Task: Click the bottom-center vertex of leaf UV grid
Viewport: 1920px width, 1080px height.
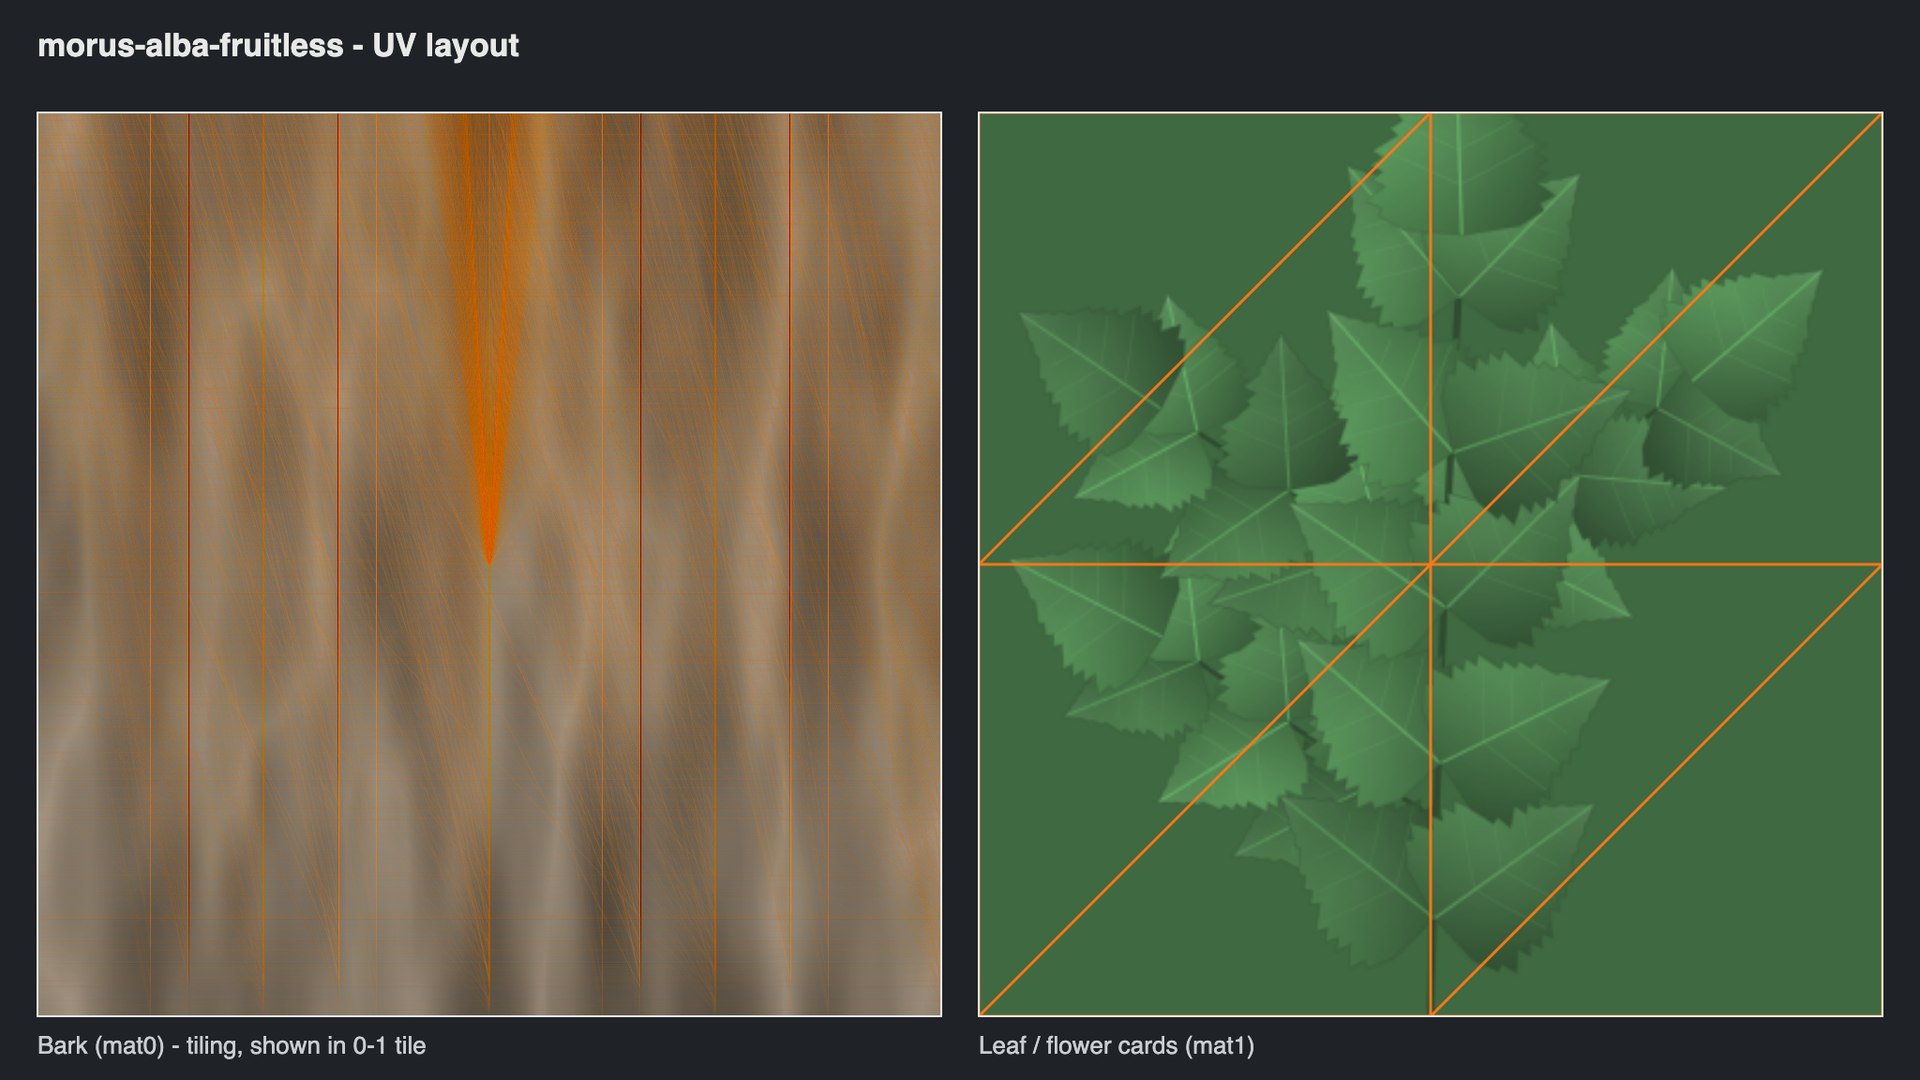Action: pos(1431,1014)
